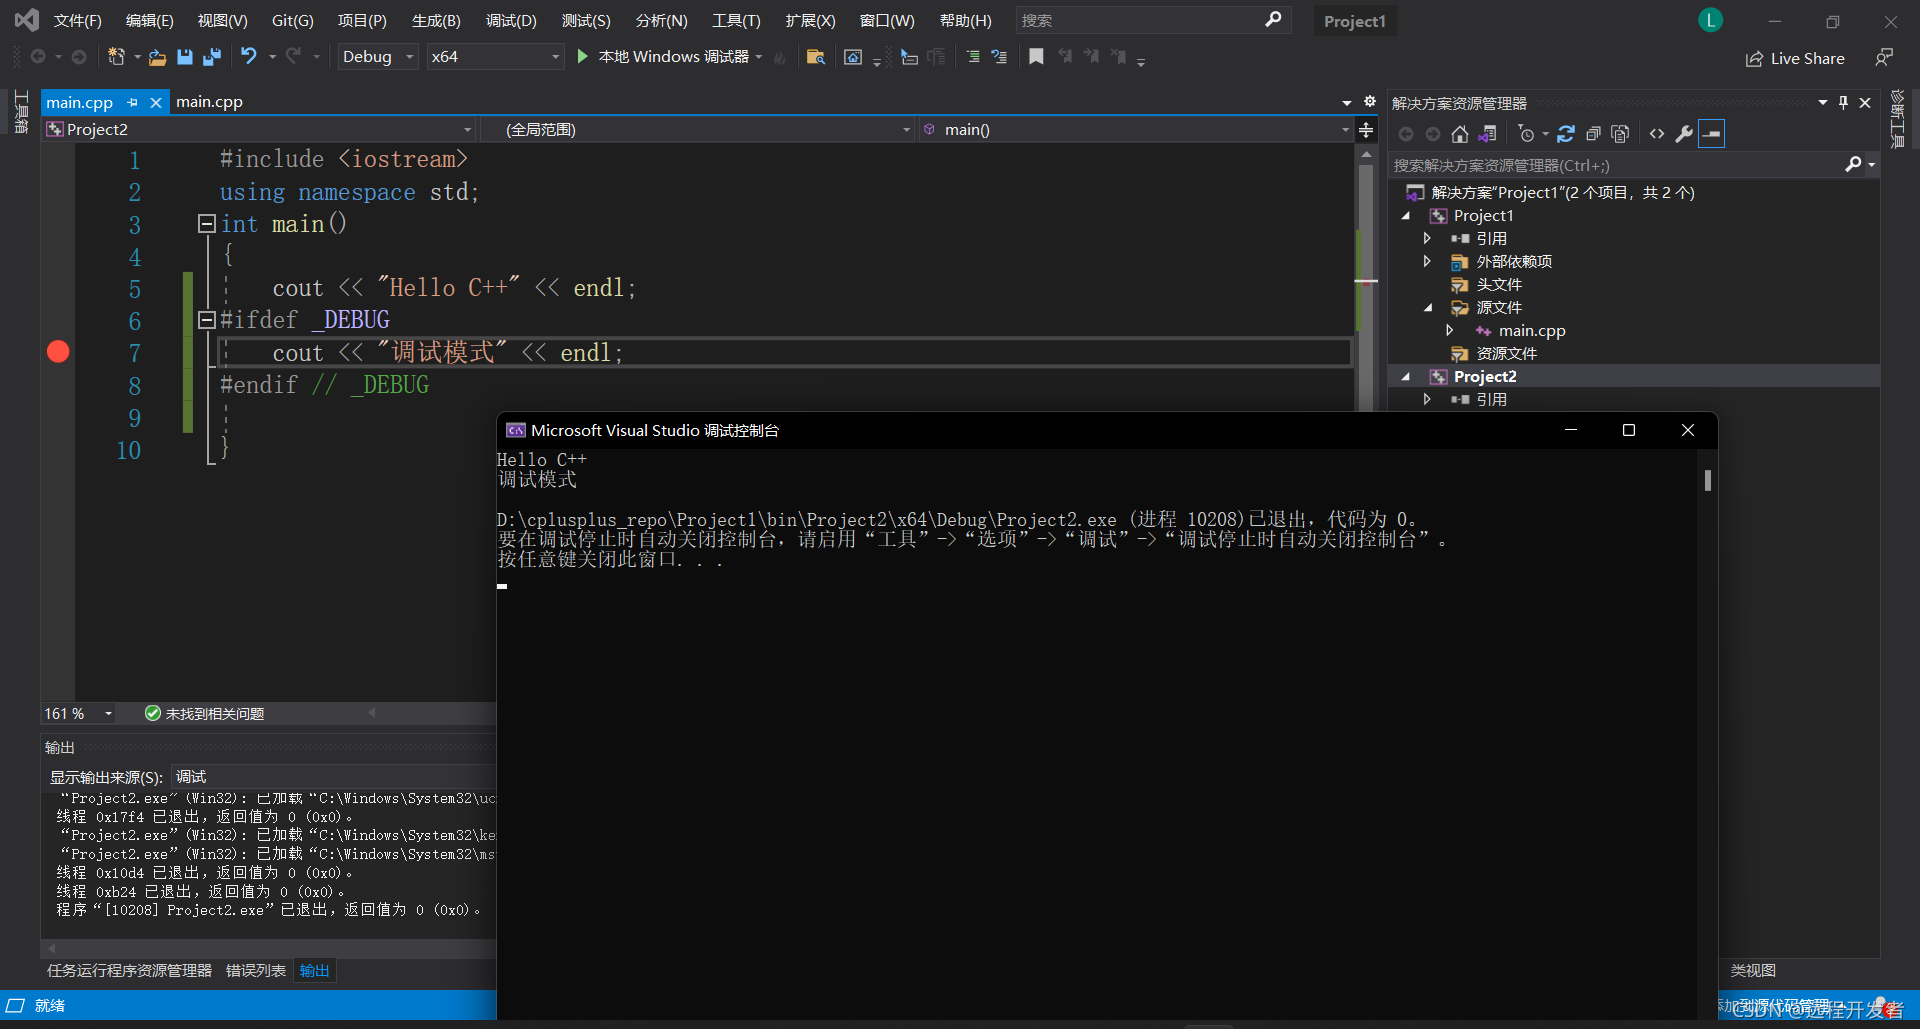Click the 未找到相关问题 status indicator
The width and height of the screenshot is (1920, 1029).
[x=204, y=713]
